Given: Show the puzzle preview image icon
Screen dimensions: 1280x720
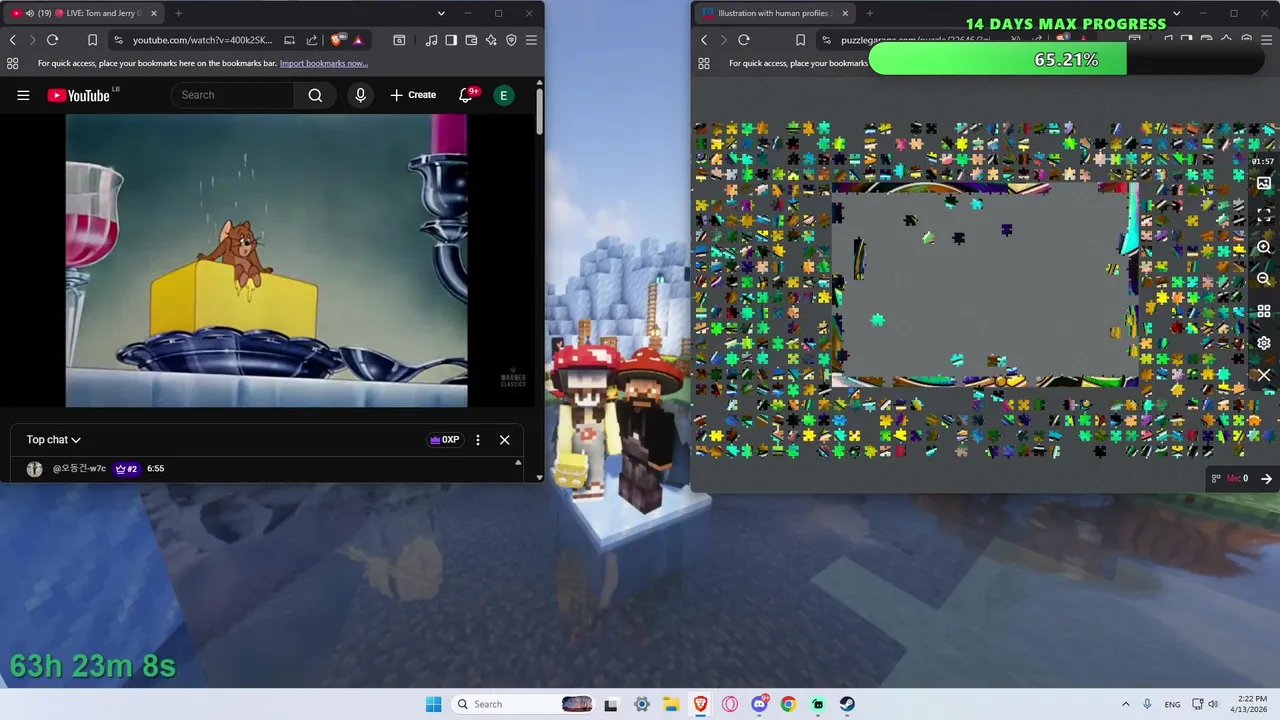Looking at the screenshot, I should coord(1264,184).
